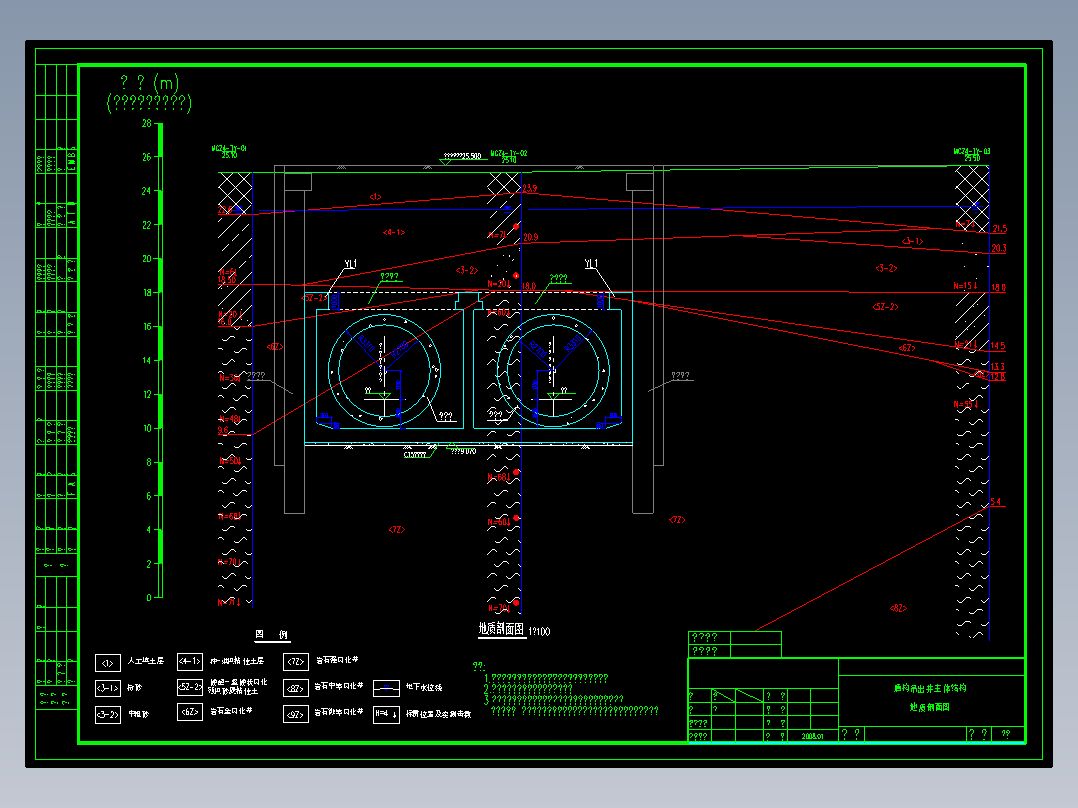Click the <9Z> legend symbol box
The width and height of the screenshot is (1078, 808).
(x=296, y=714)
